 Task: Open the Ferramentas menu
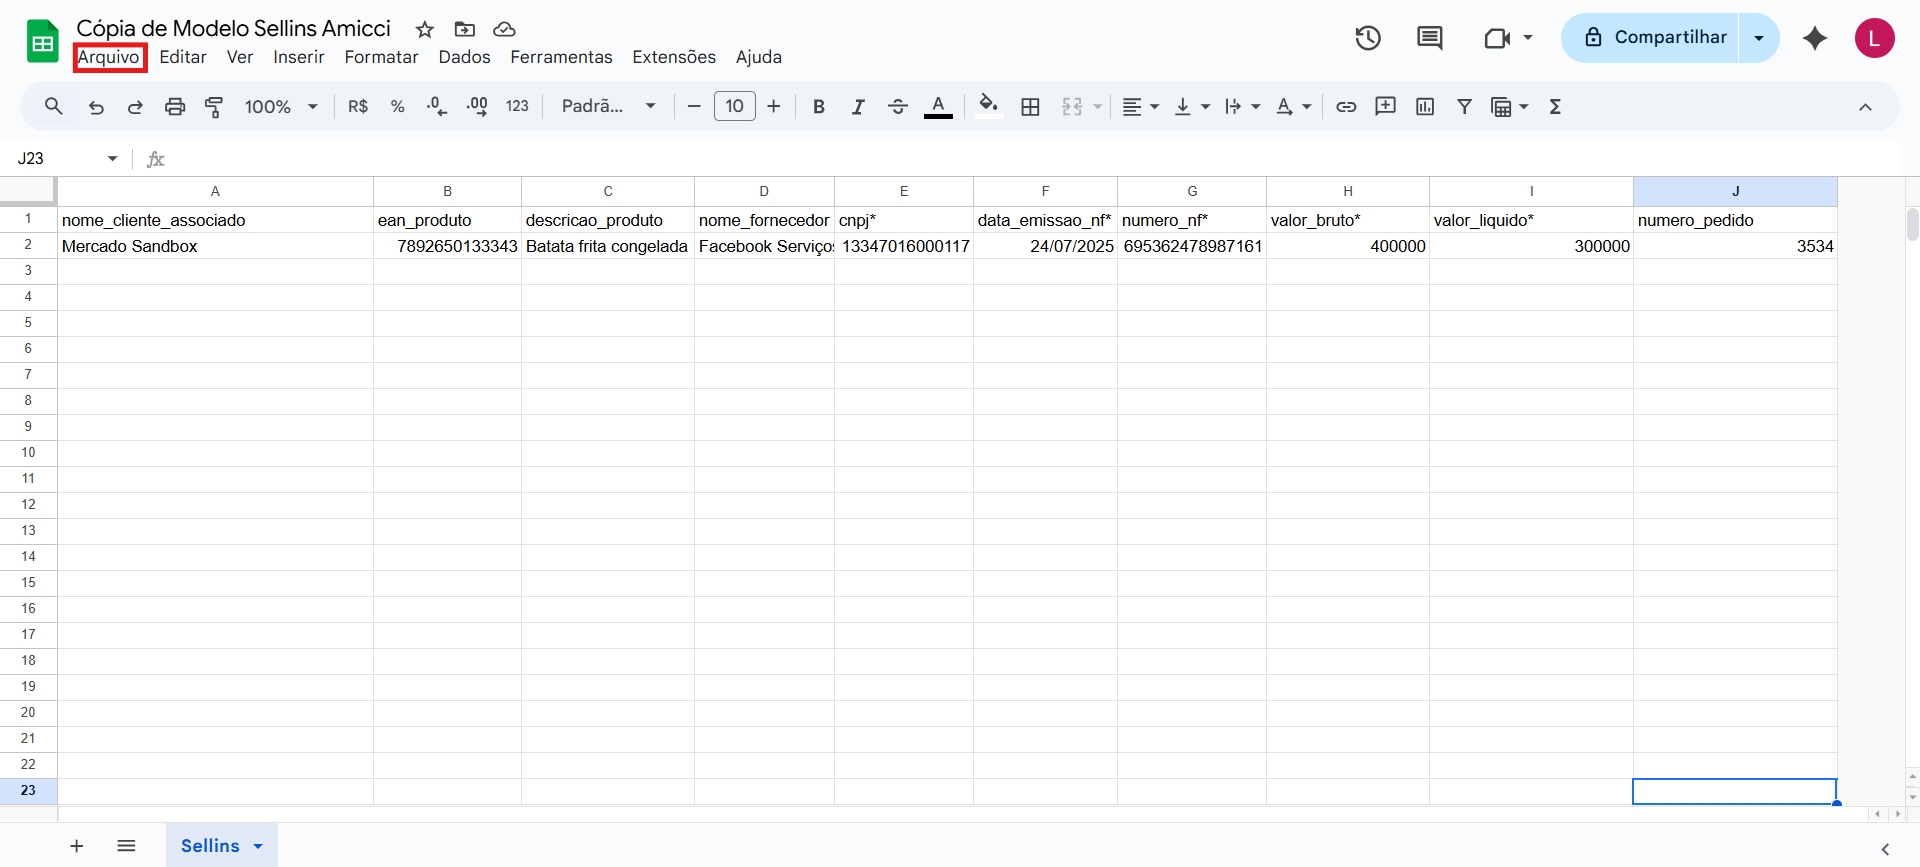tap(561, 57)
